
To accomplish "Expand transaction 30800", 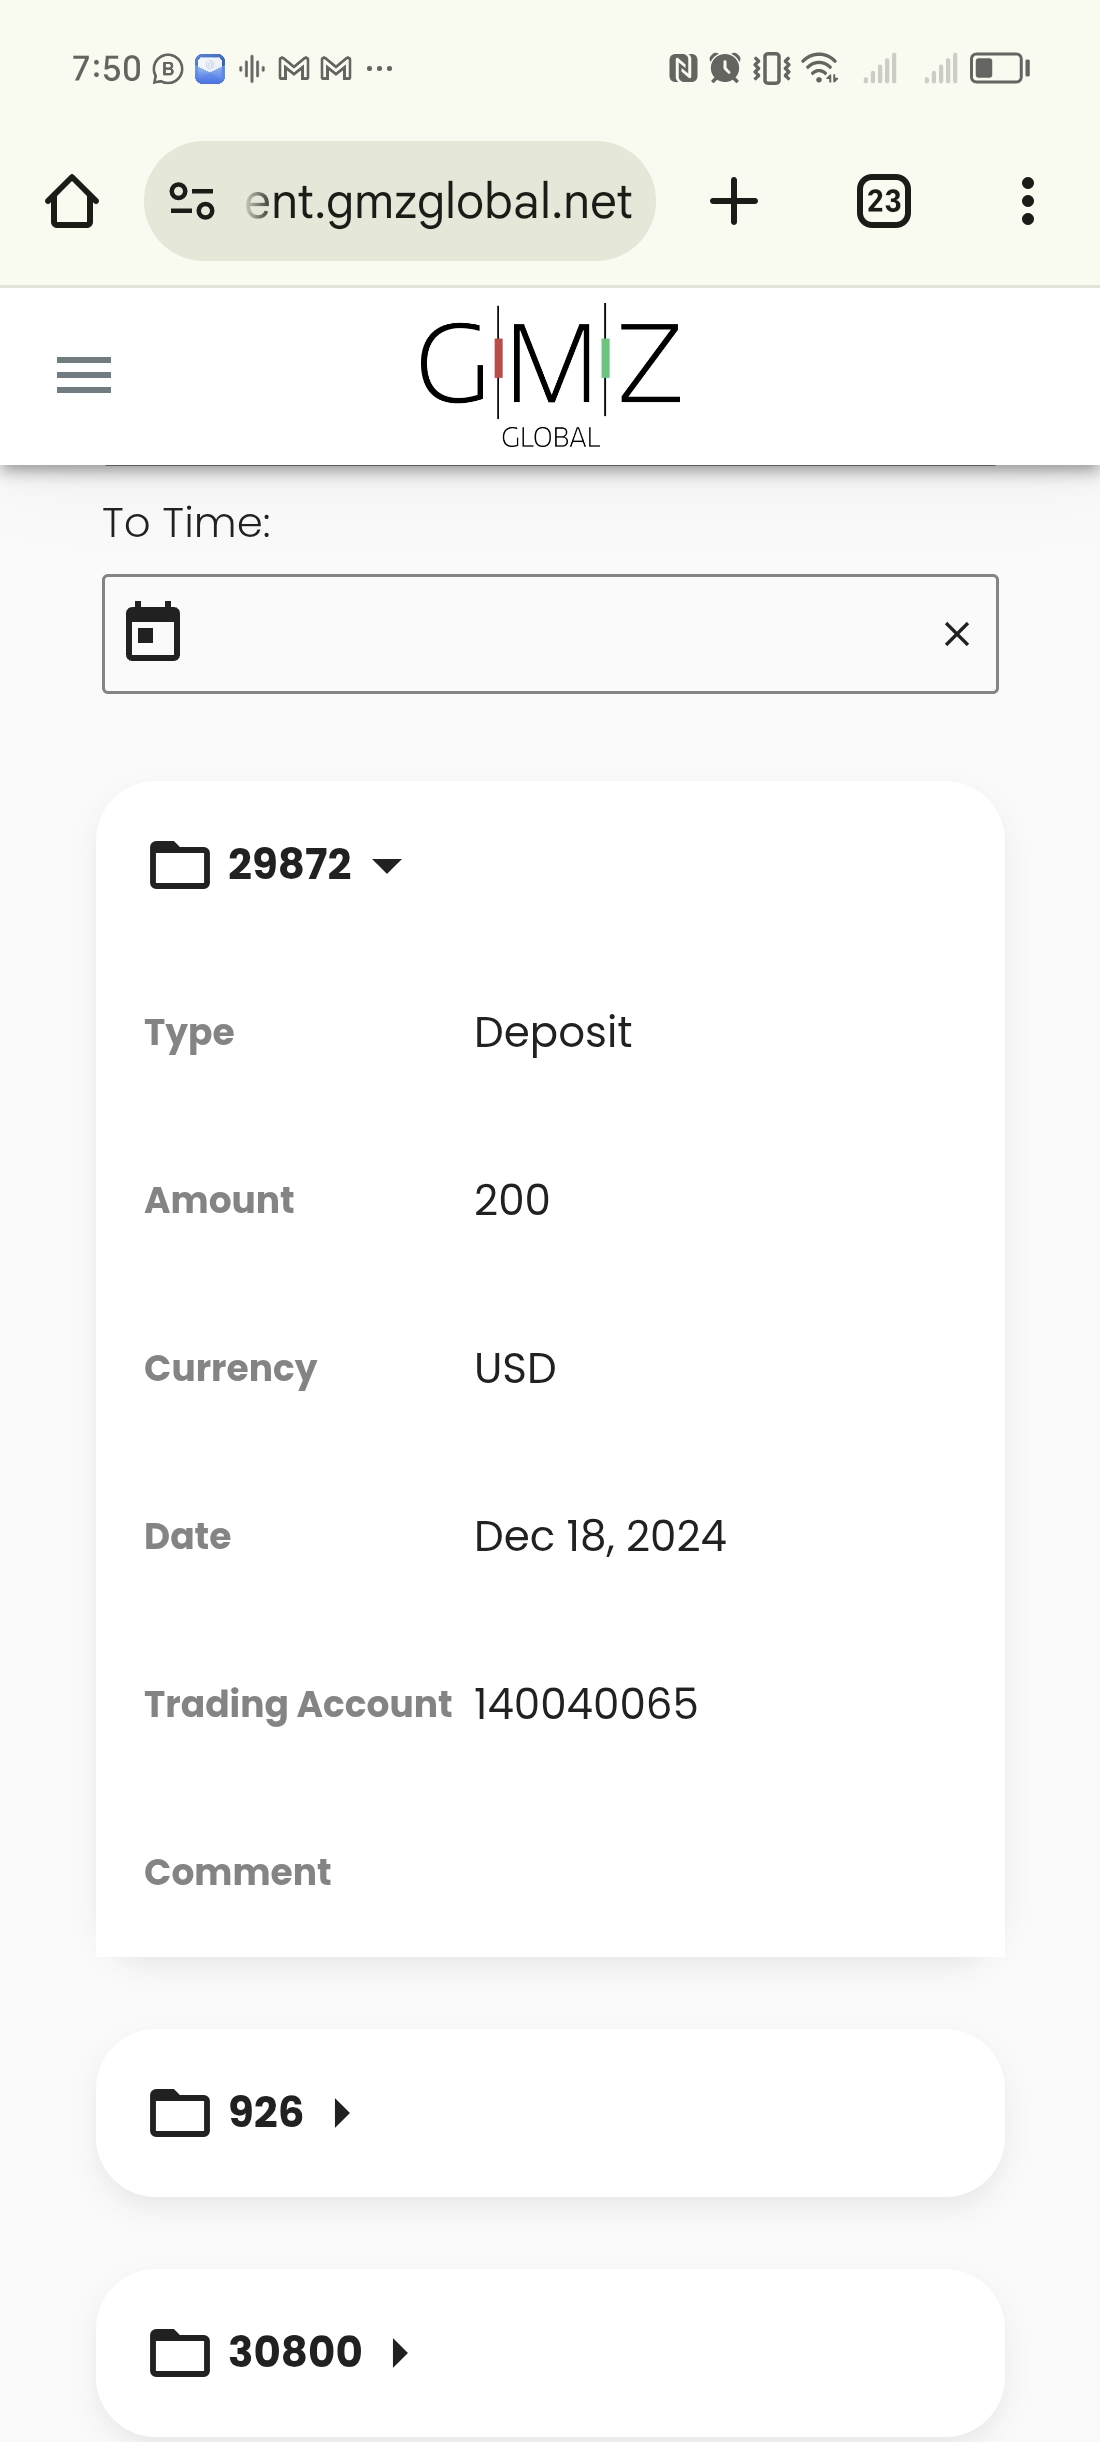I will [x=400, y=2353].
